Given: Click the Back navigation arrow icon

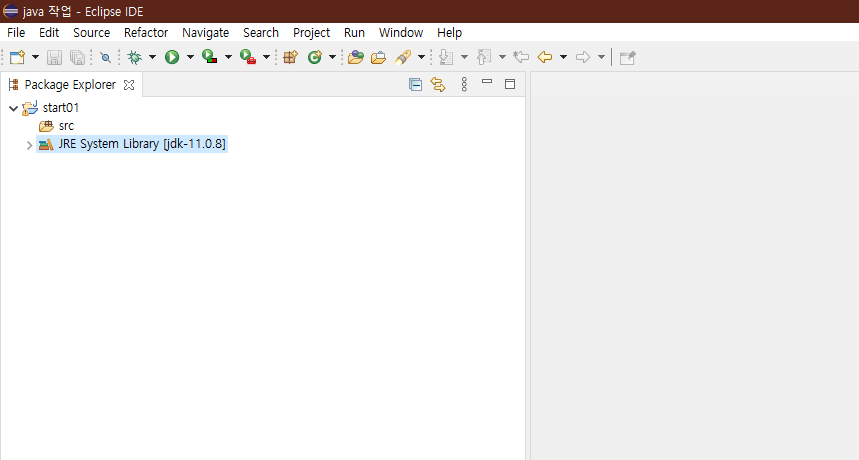Looking at the screenshot, I should coord(545,57).
